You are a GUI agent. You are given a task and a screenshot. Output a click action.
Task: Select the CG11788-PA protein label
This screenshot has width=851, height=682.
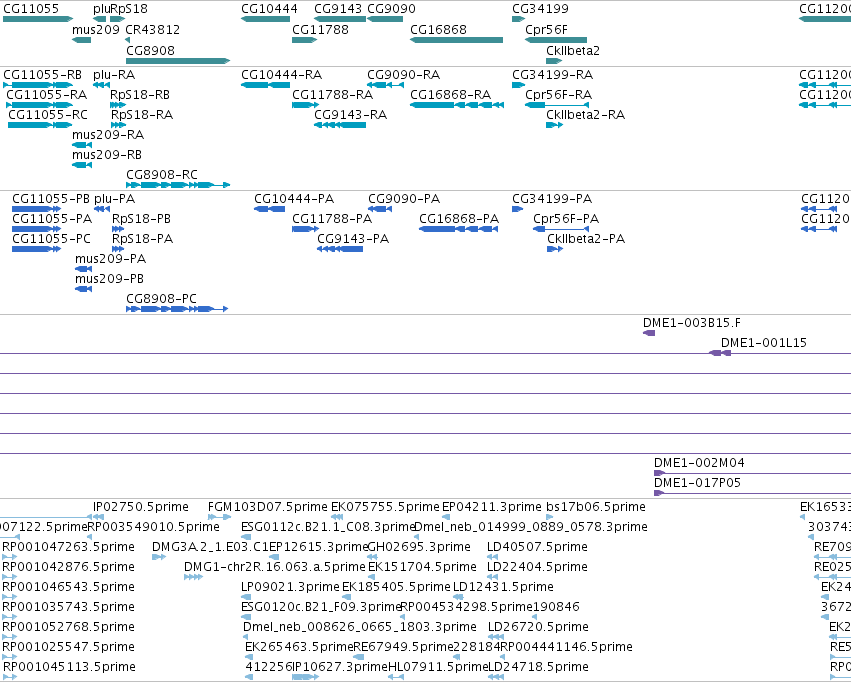[x=332, y=219]
